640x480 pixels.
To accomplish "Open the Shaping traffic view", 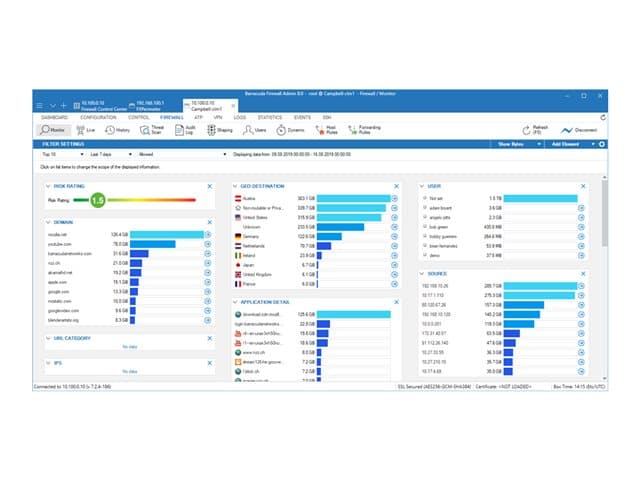I will 220,130.
